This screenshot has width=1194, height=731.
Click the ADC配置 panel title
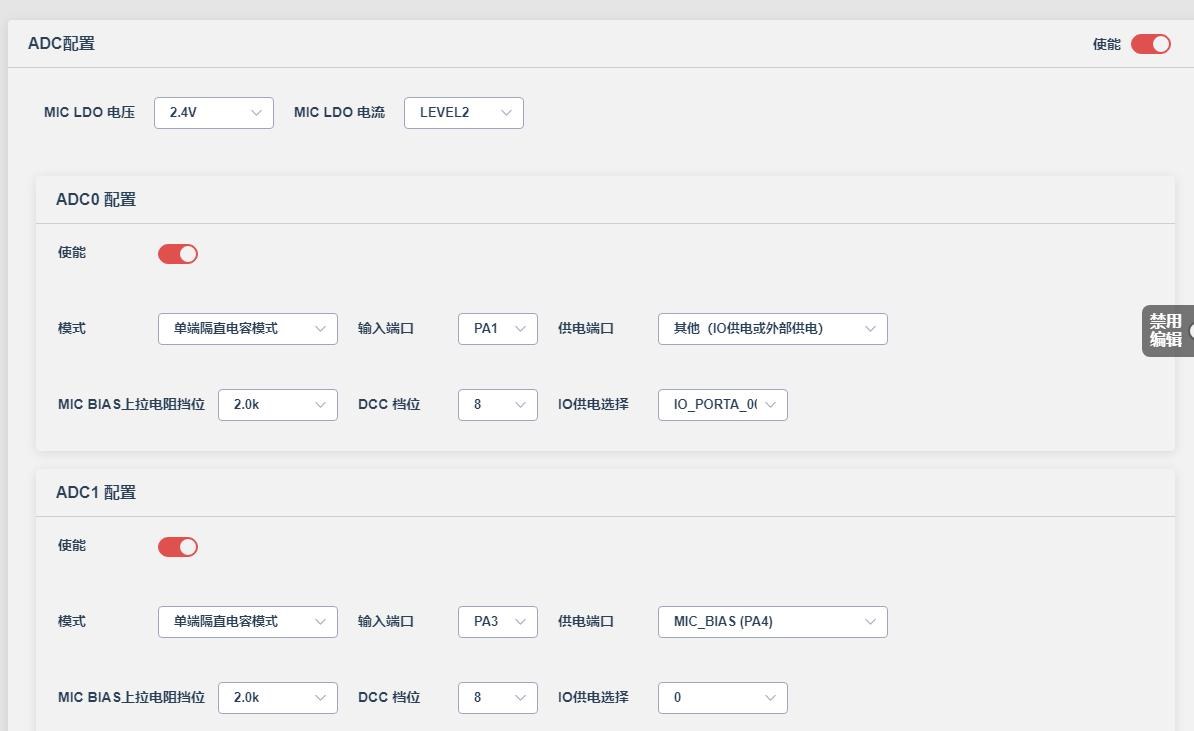pos(62,43)
